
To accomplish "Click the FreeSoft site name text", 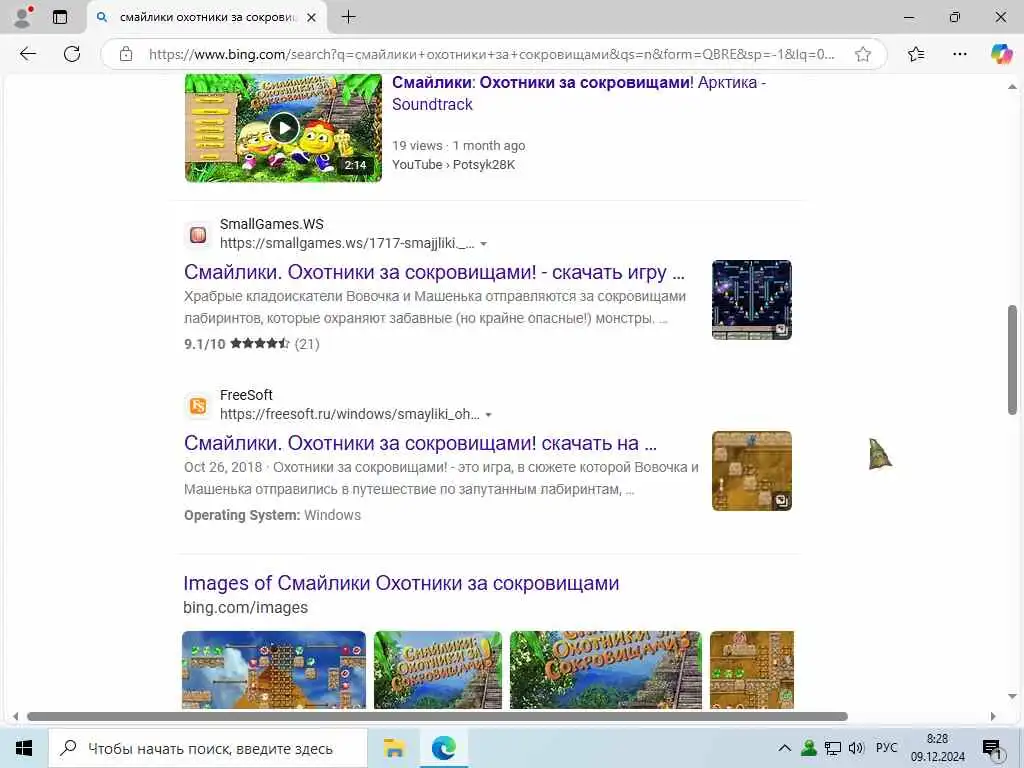I will pyautogui.click(x=246, y=395).
